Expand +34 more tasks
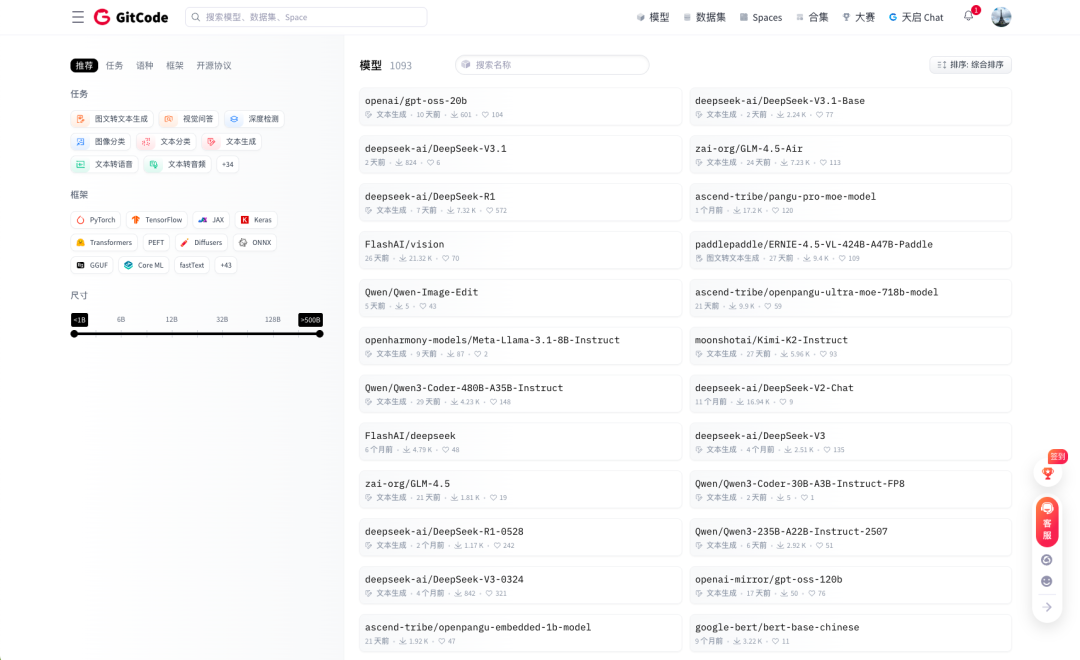Viewport: 1080px width, 660px height. coord(227,165)
